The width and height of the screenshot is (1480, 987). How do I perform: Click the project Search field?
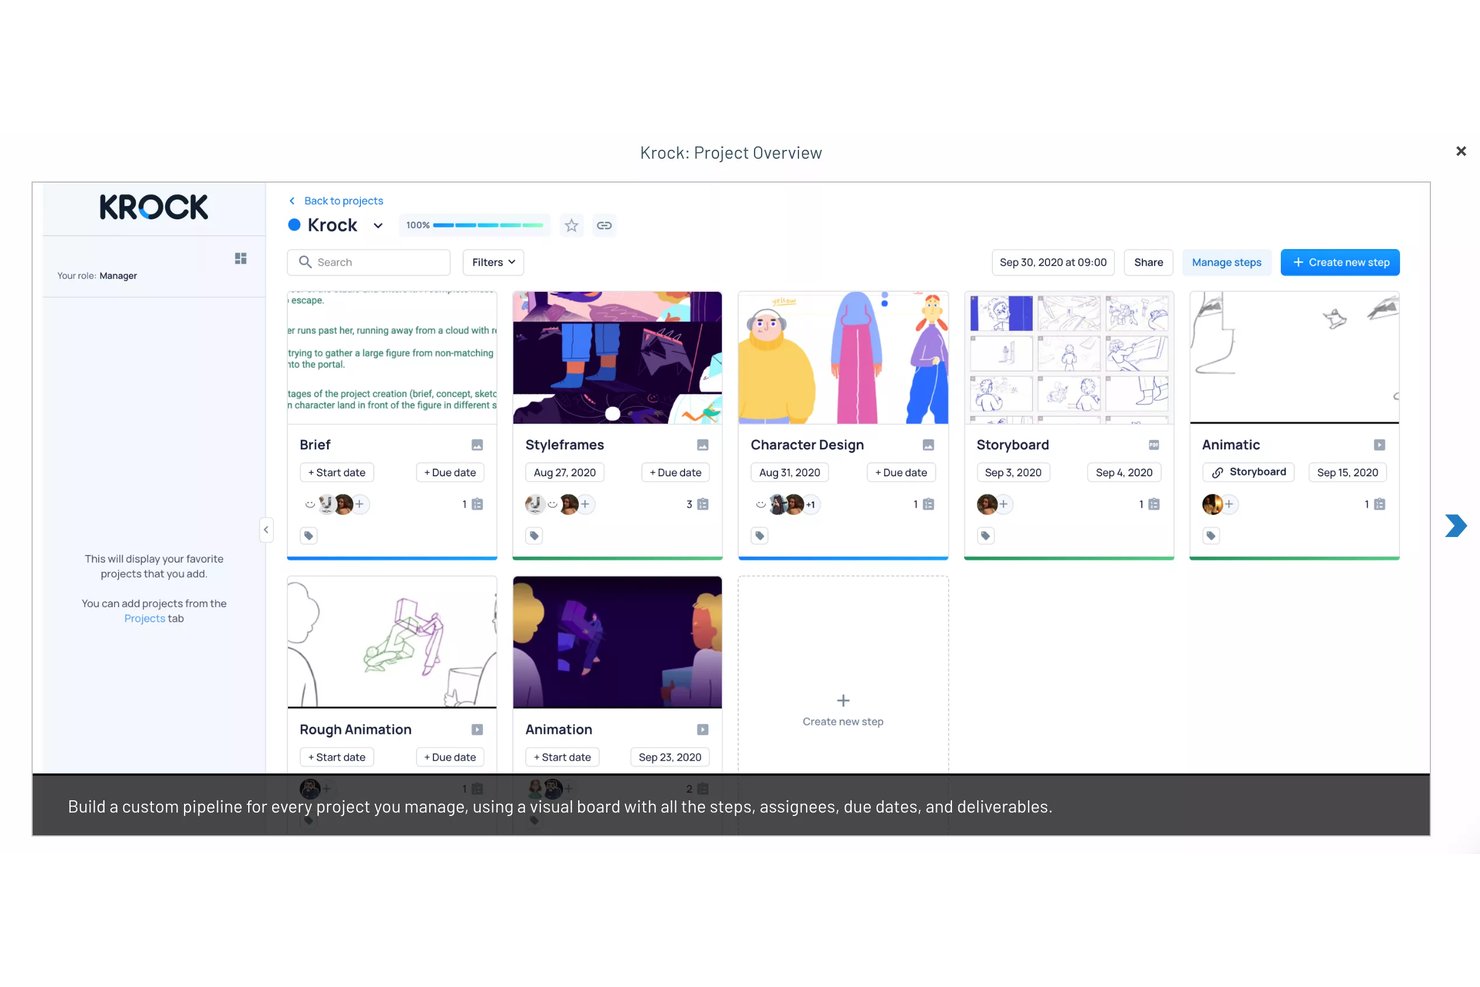(369, 263)
